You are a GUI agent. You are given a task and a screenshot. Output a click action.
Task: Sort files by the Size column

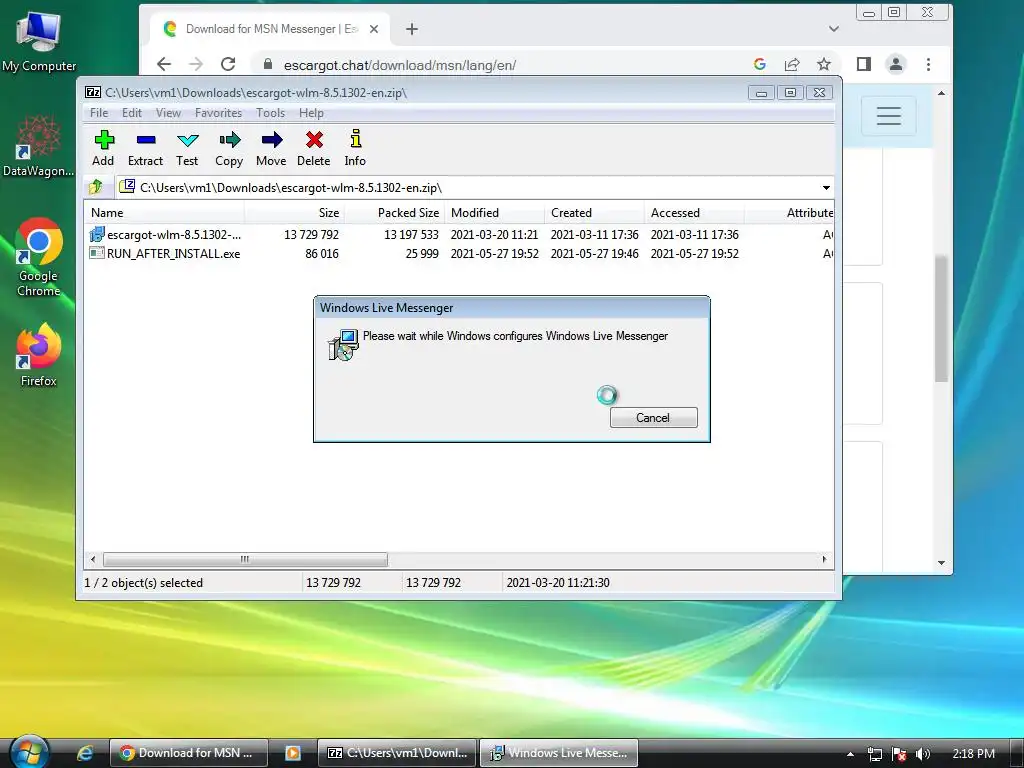tap(294, 213)
